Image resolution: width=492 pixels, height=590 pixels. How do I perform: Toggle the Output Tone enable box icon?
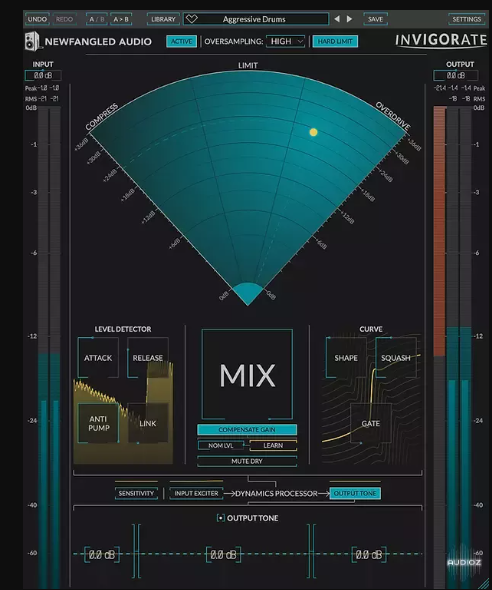(x=220, y=518)
